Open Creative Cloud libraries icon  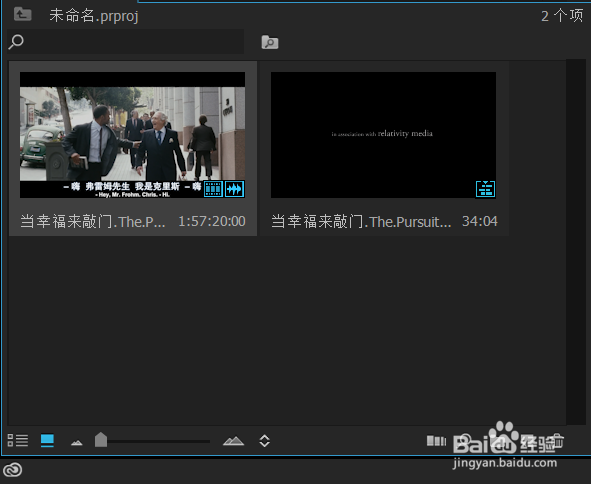(x=13, y=470)
